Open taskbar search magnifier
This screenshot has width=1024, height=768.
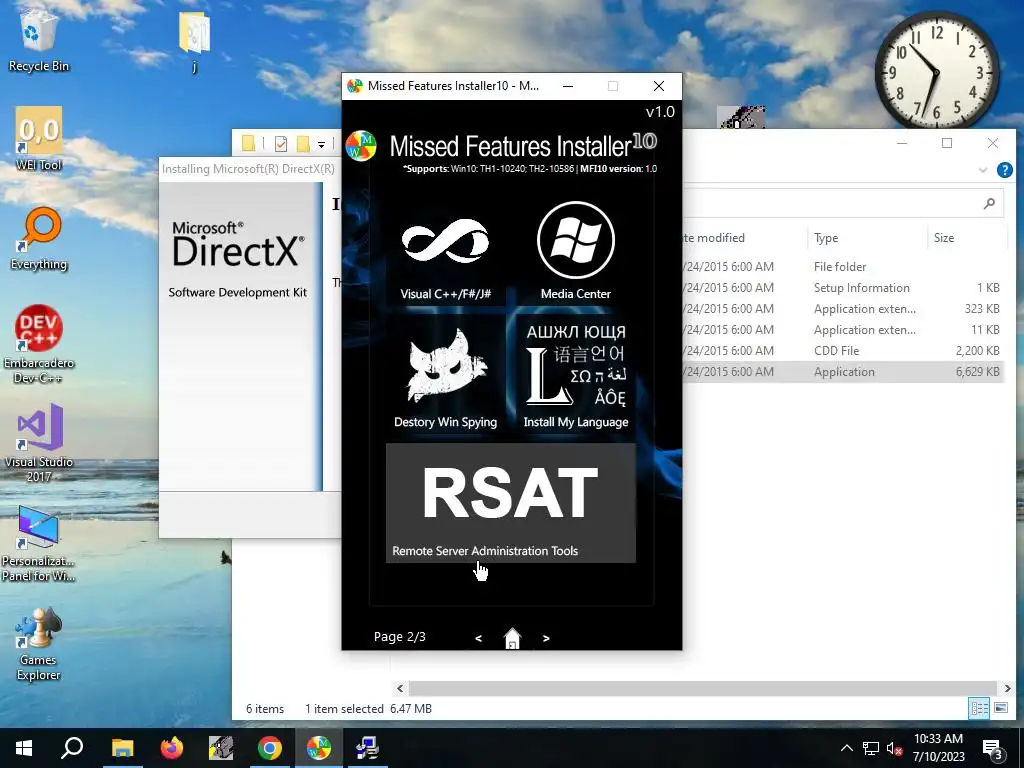click(x=72, y=748)
